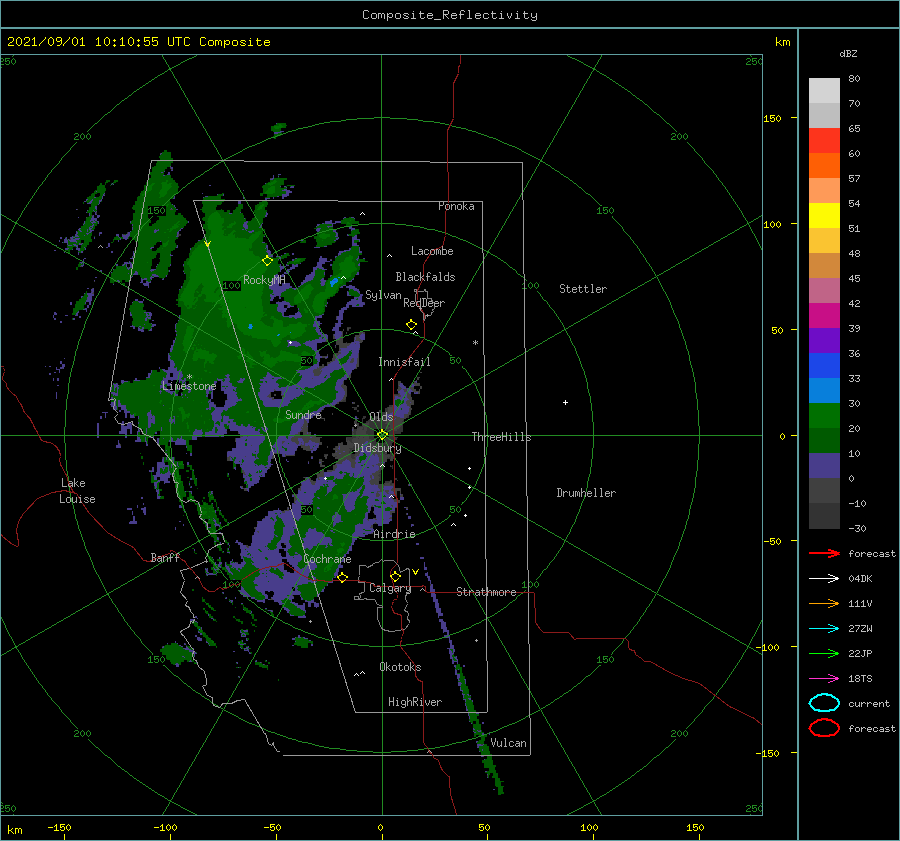The width and height of the screenshot is (900, 841).
Task: Click the Banff label
Action: point(165,557)
